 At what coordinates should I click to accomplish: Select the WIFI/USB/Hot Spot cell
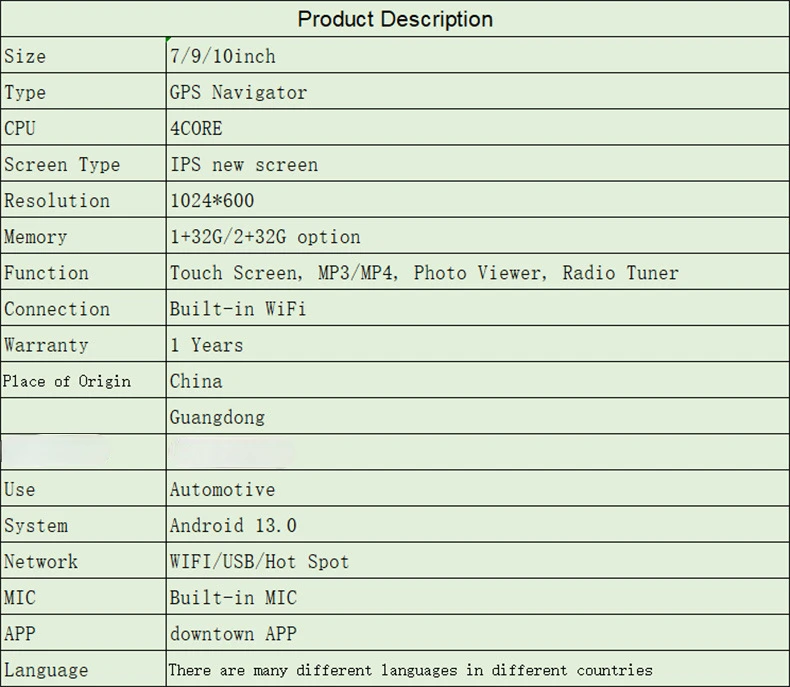pyautogui.click(x=477, y=561)
